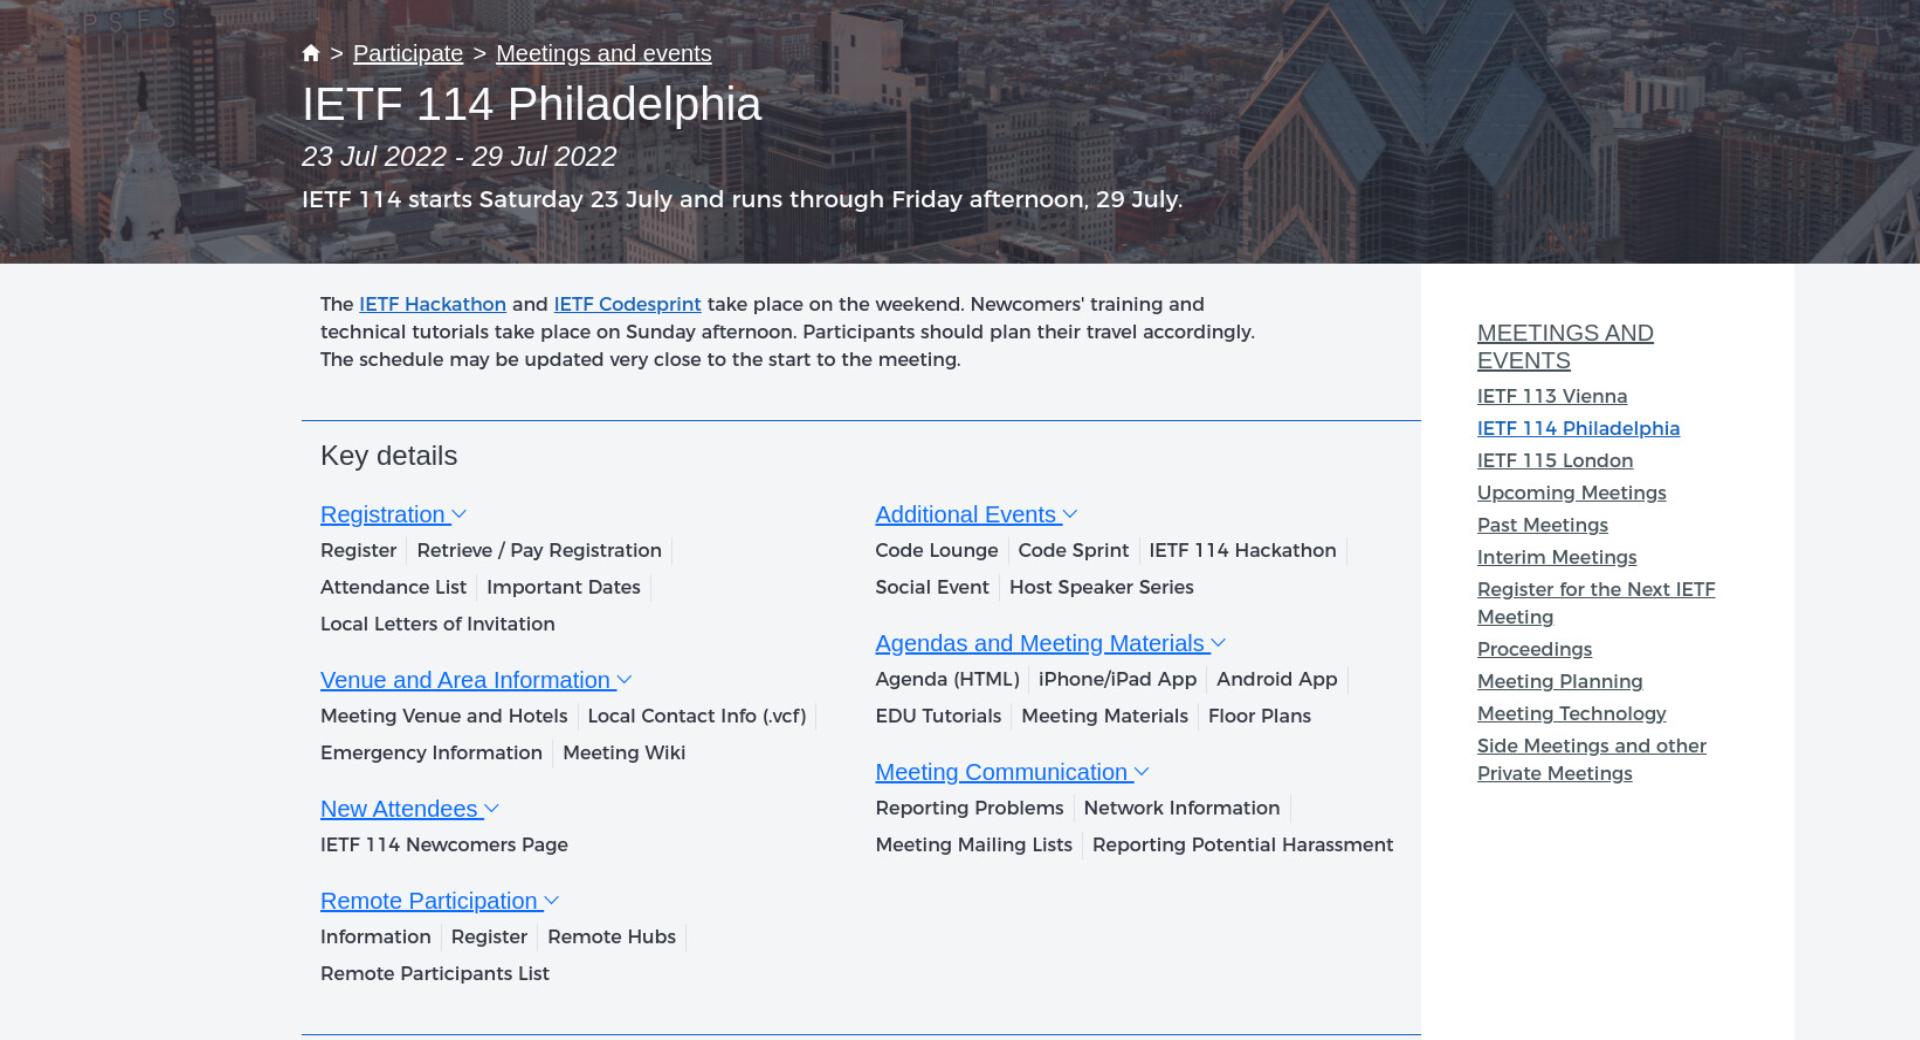Open Meeting Venue and Hotels
The height and width of the screenshot is (1040, 1920).
pyautogui.click(x=444, y=717)
